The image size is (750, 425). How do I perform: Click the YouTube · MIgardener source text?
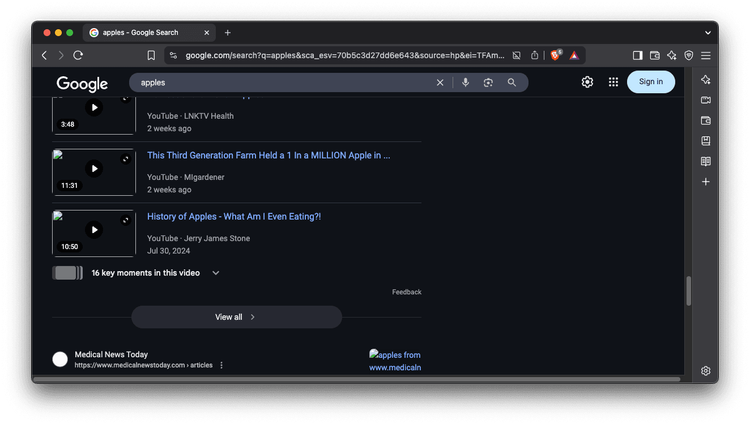click(x=186, y=177)
